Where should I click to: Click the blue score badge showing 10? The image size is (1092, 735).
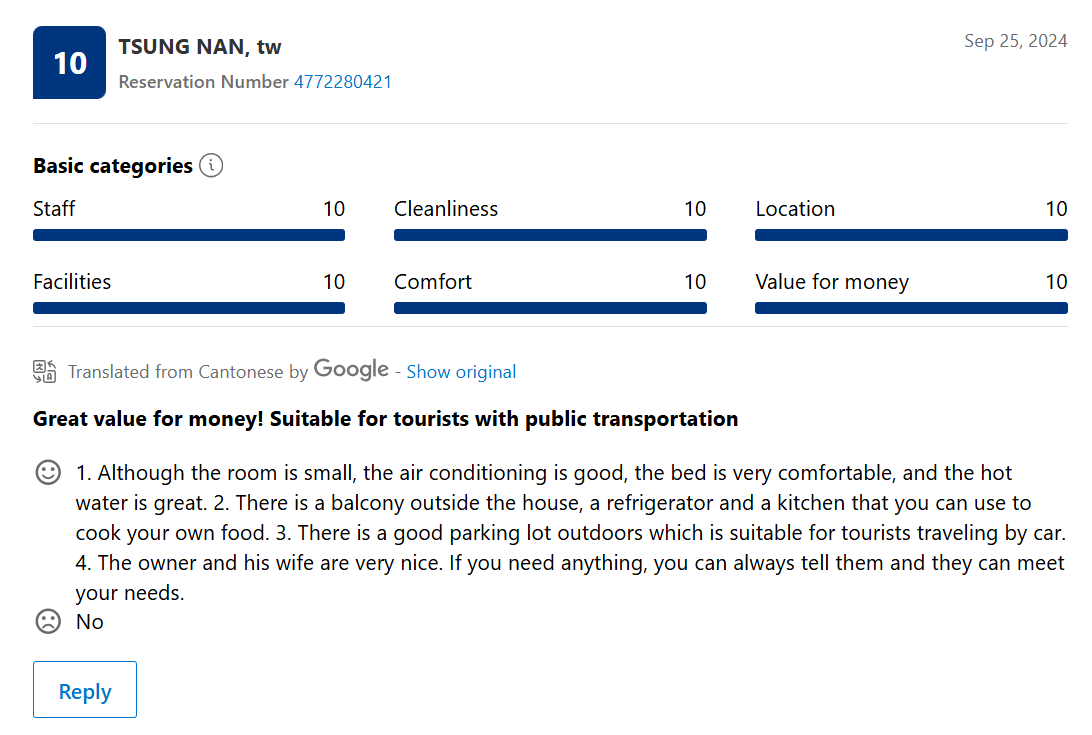click(x=69, y=63)
